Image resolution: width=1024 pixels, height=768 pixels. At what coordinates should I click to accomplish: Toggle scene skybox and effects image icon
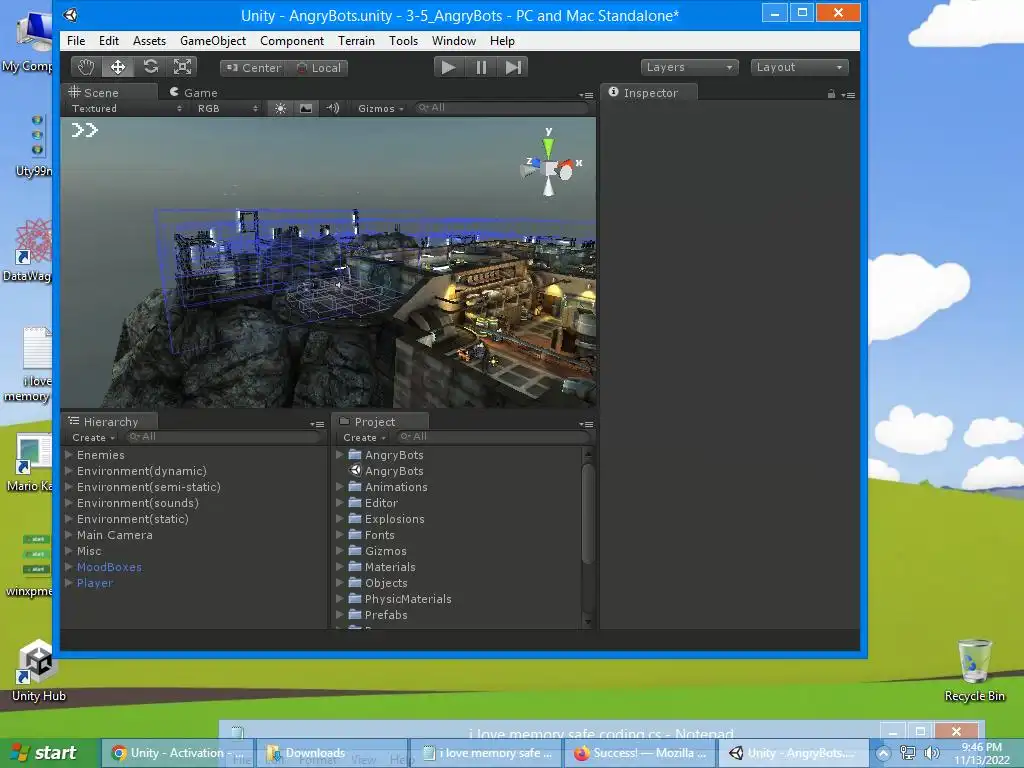click(x=306, y=108)
